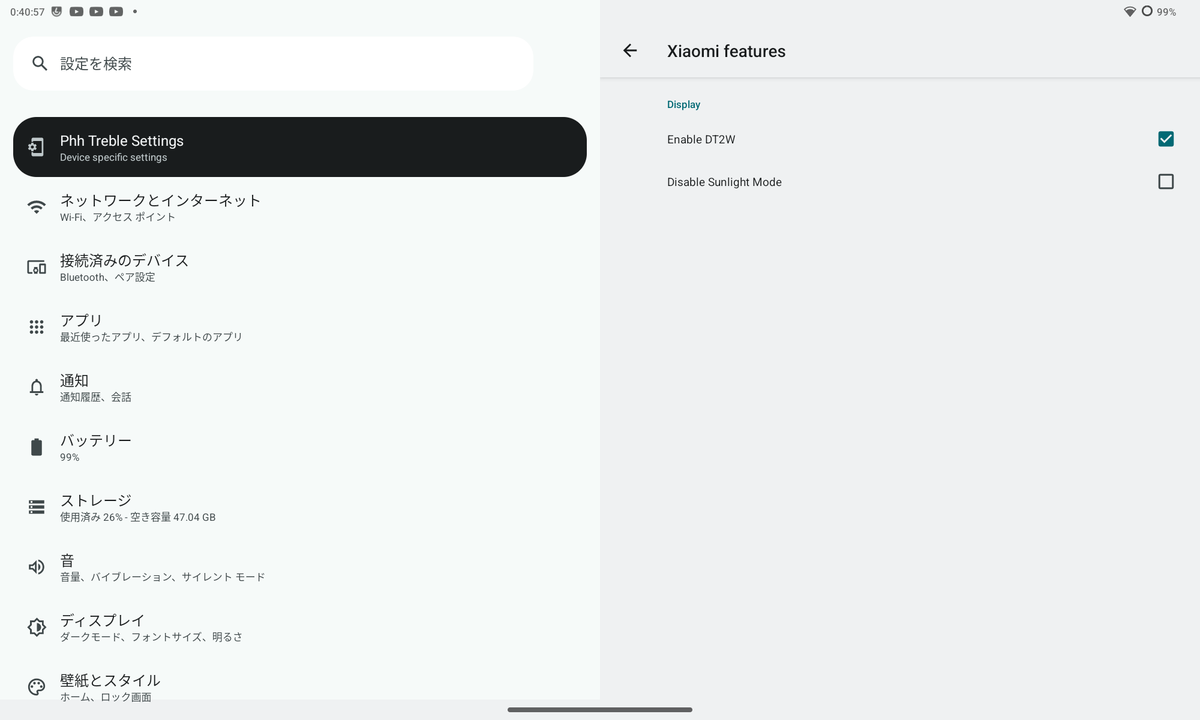Go back using the arrow icon
Image resolution: width=1200 pixels, height=720 pixels.
point(630,51)
